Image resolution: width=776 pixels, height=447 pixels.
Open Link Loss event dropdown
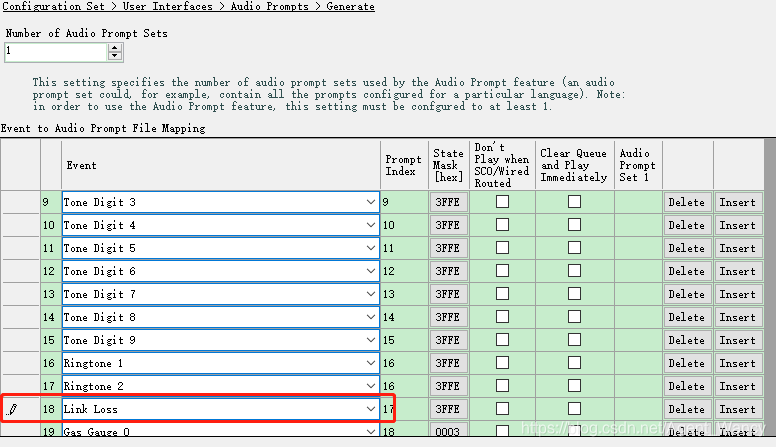(x=370, y=409)
